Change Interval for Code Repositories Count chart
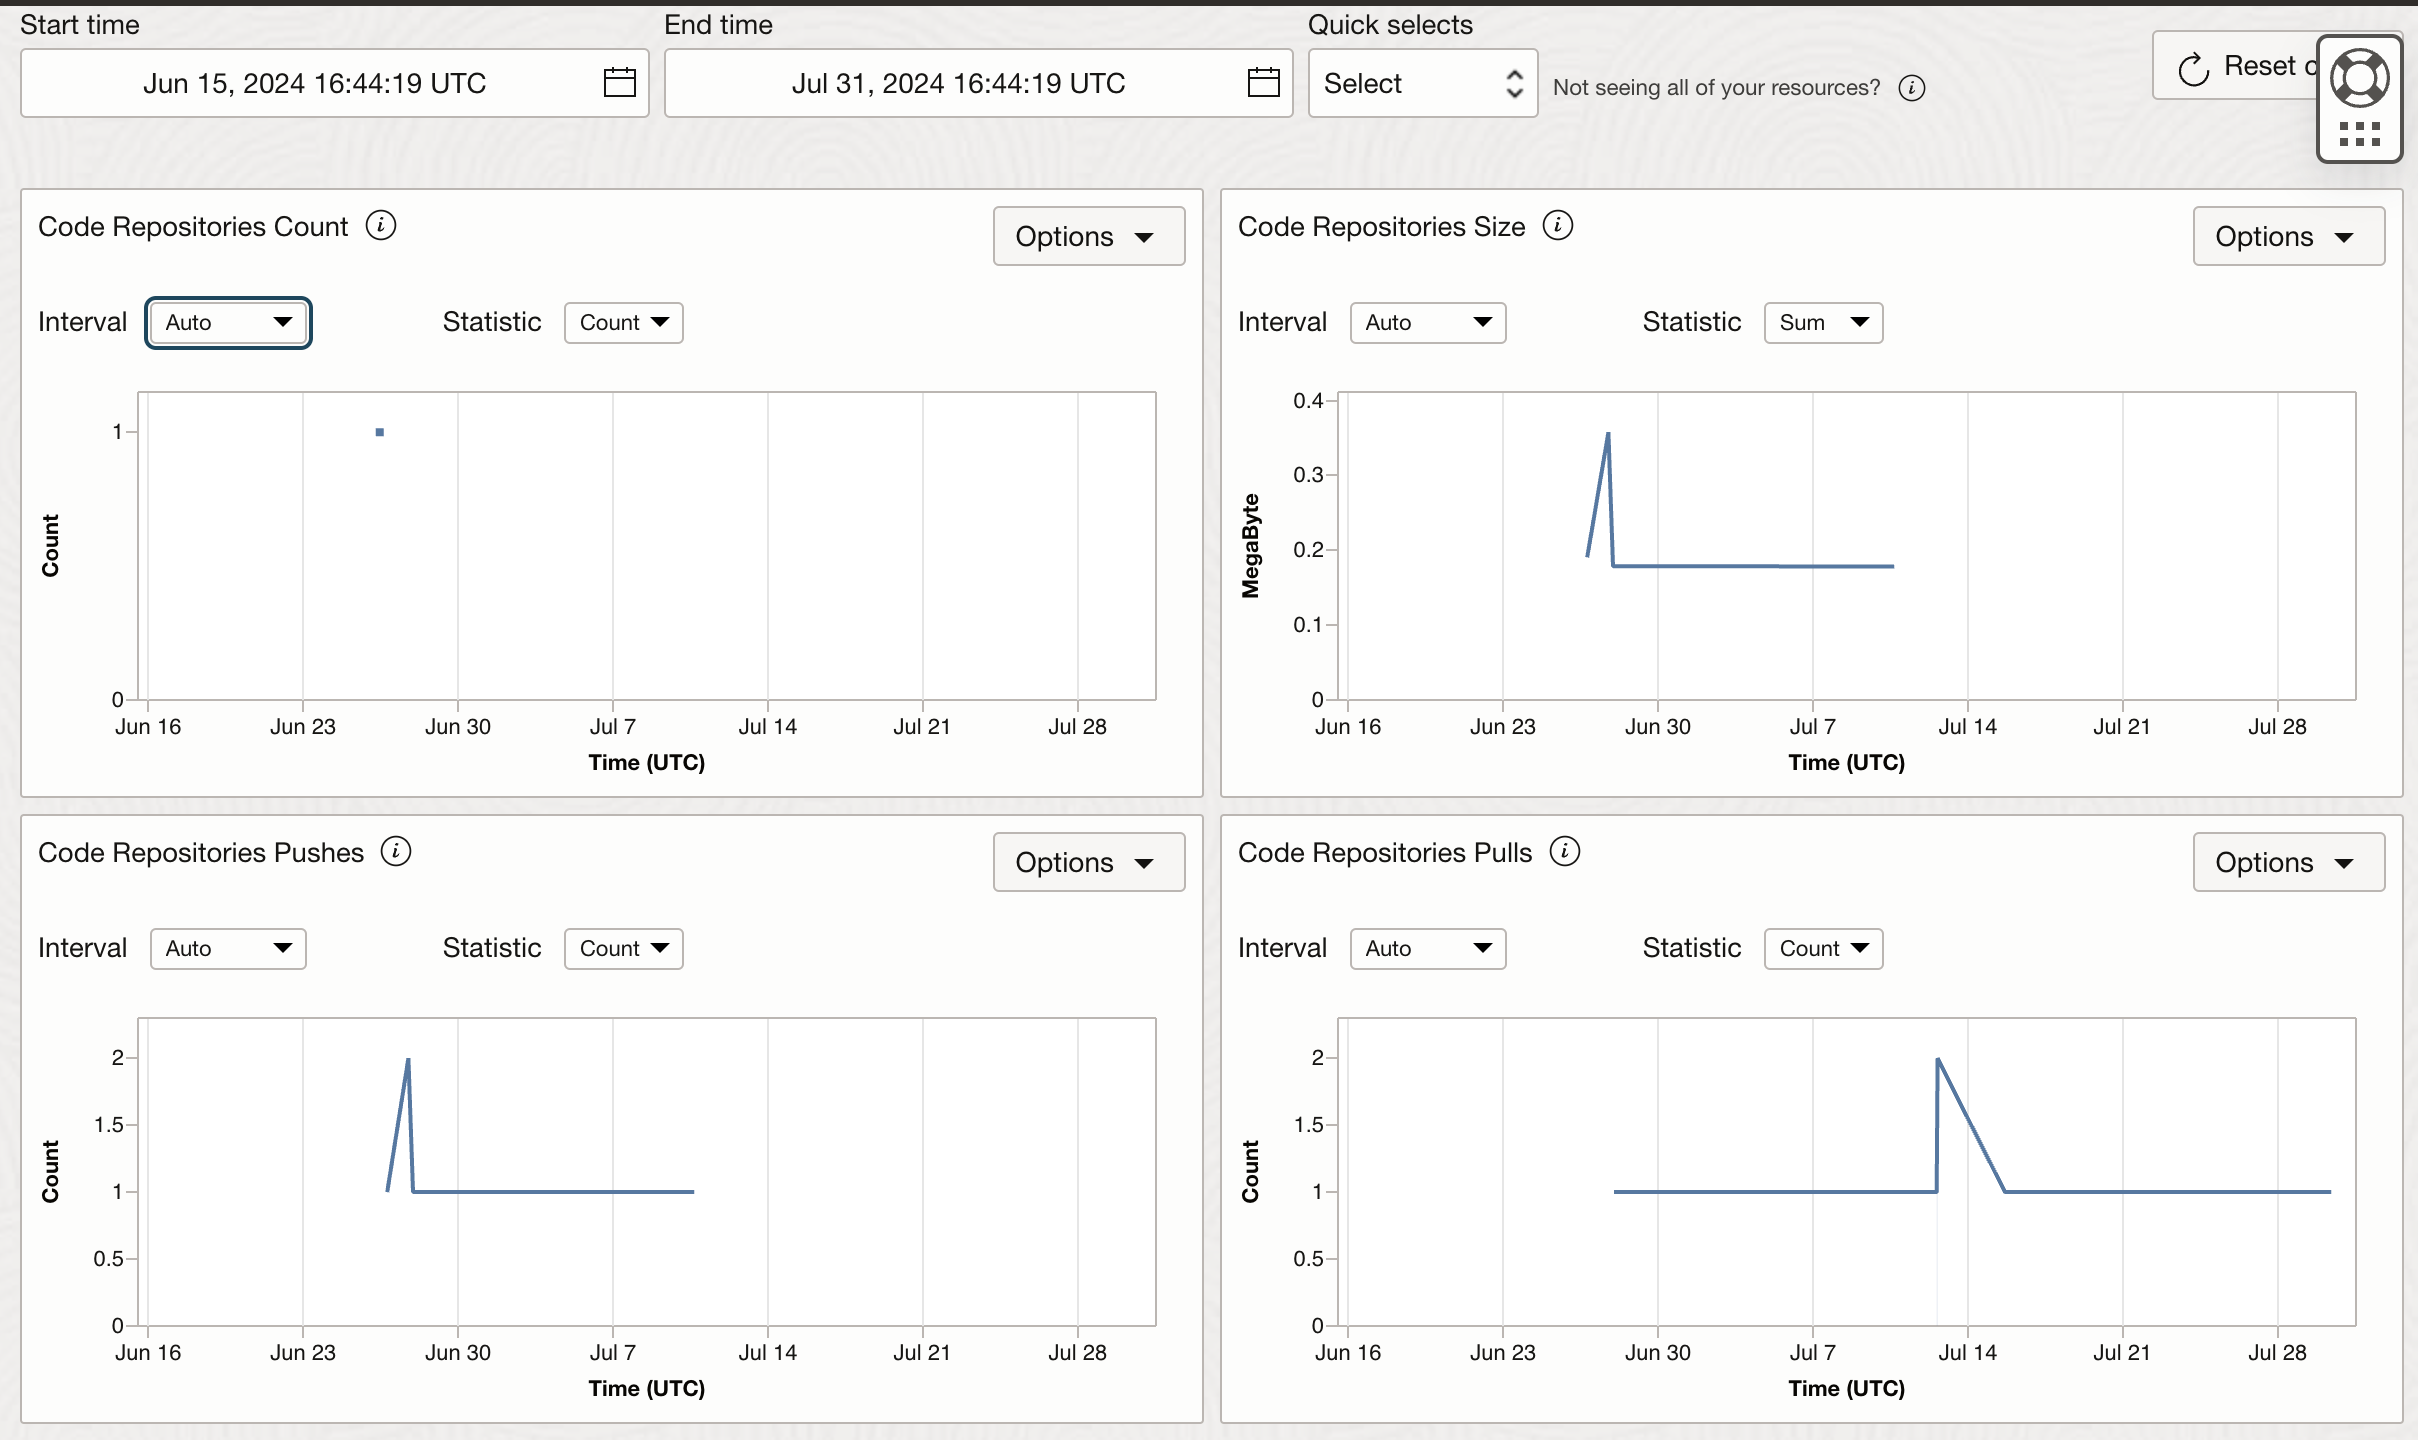The image size is (2418, 1440). (228, 322)
